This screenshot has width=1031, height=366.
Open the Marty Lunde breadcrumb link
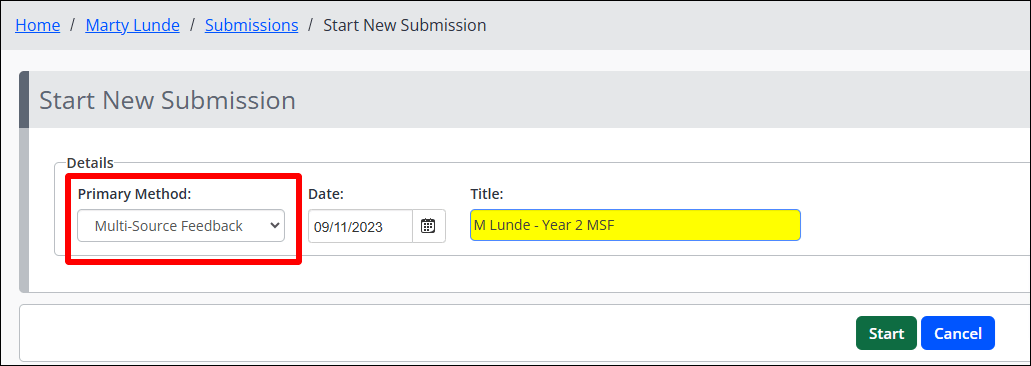click(x=132, y=26)
